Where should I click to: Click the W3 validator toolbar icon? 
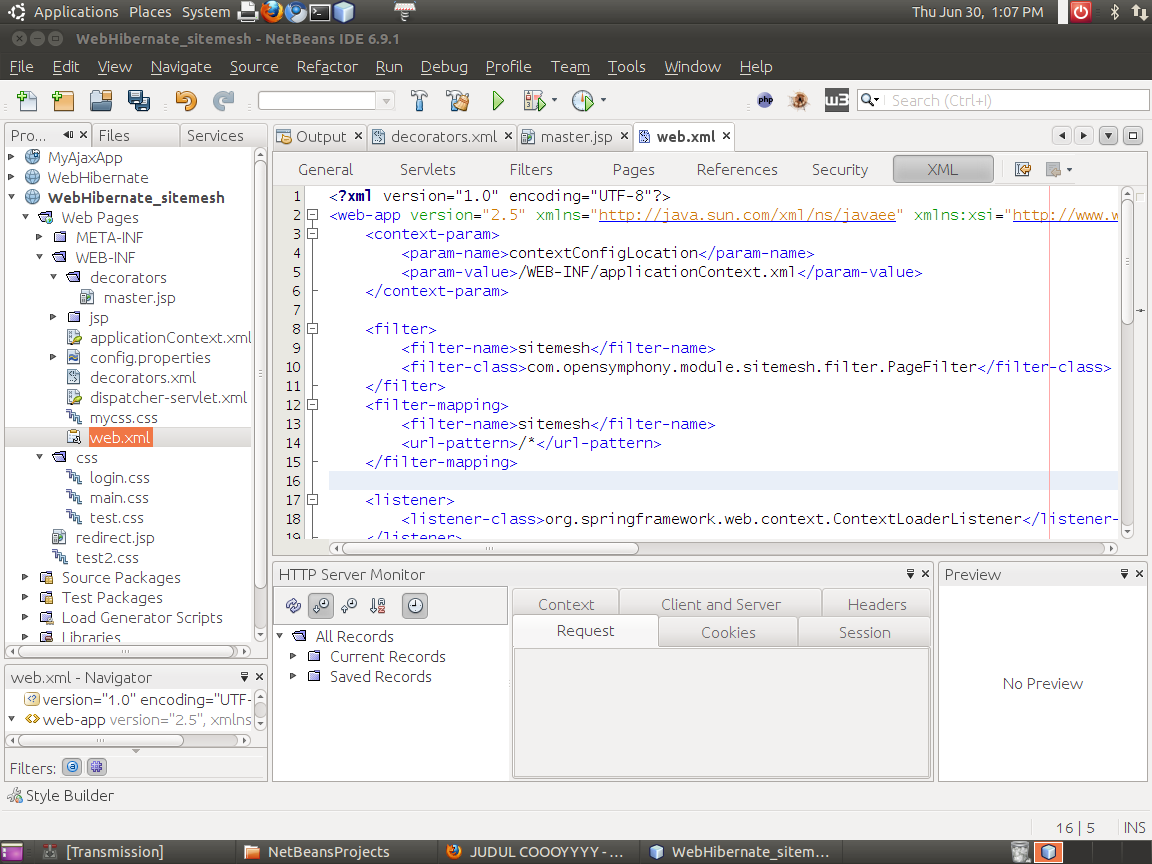[x=836, y=101]
